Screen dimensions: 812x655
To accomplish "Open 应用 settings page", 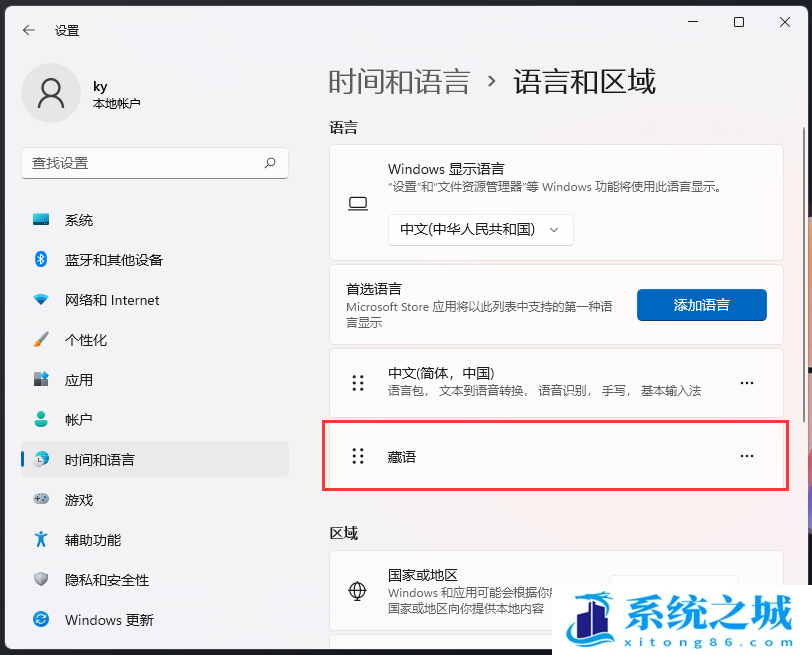I will pos(155,380).
